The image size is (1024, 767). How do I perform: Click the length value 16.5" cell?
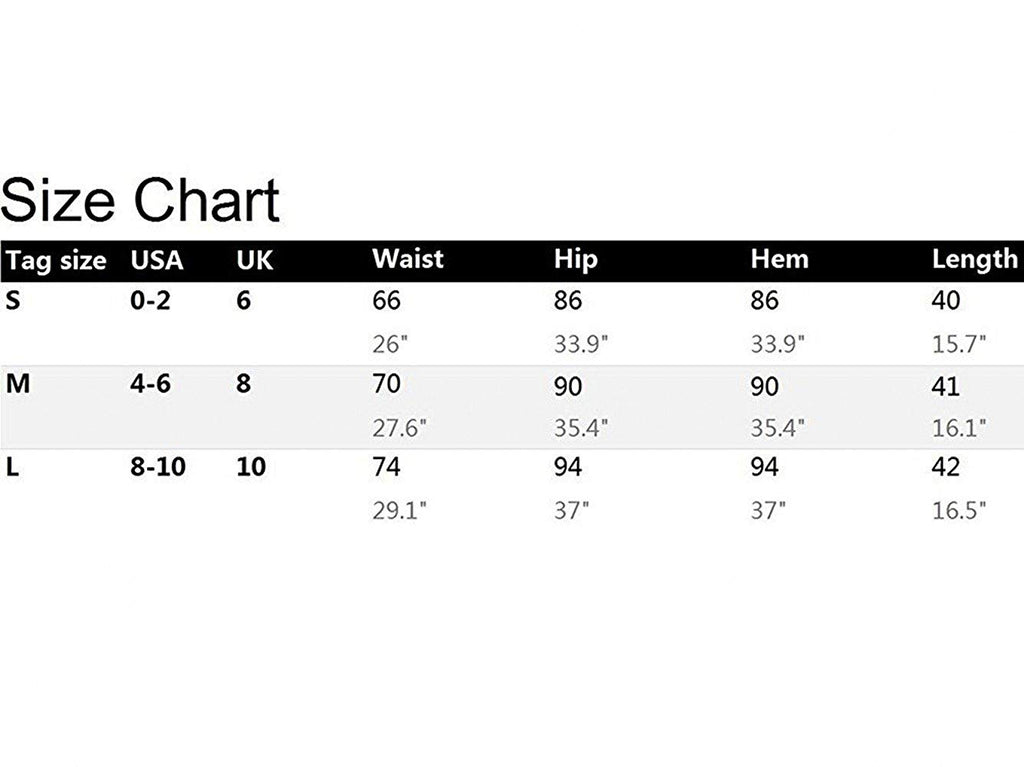[x=959, y=510]
